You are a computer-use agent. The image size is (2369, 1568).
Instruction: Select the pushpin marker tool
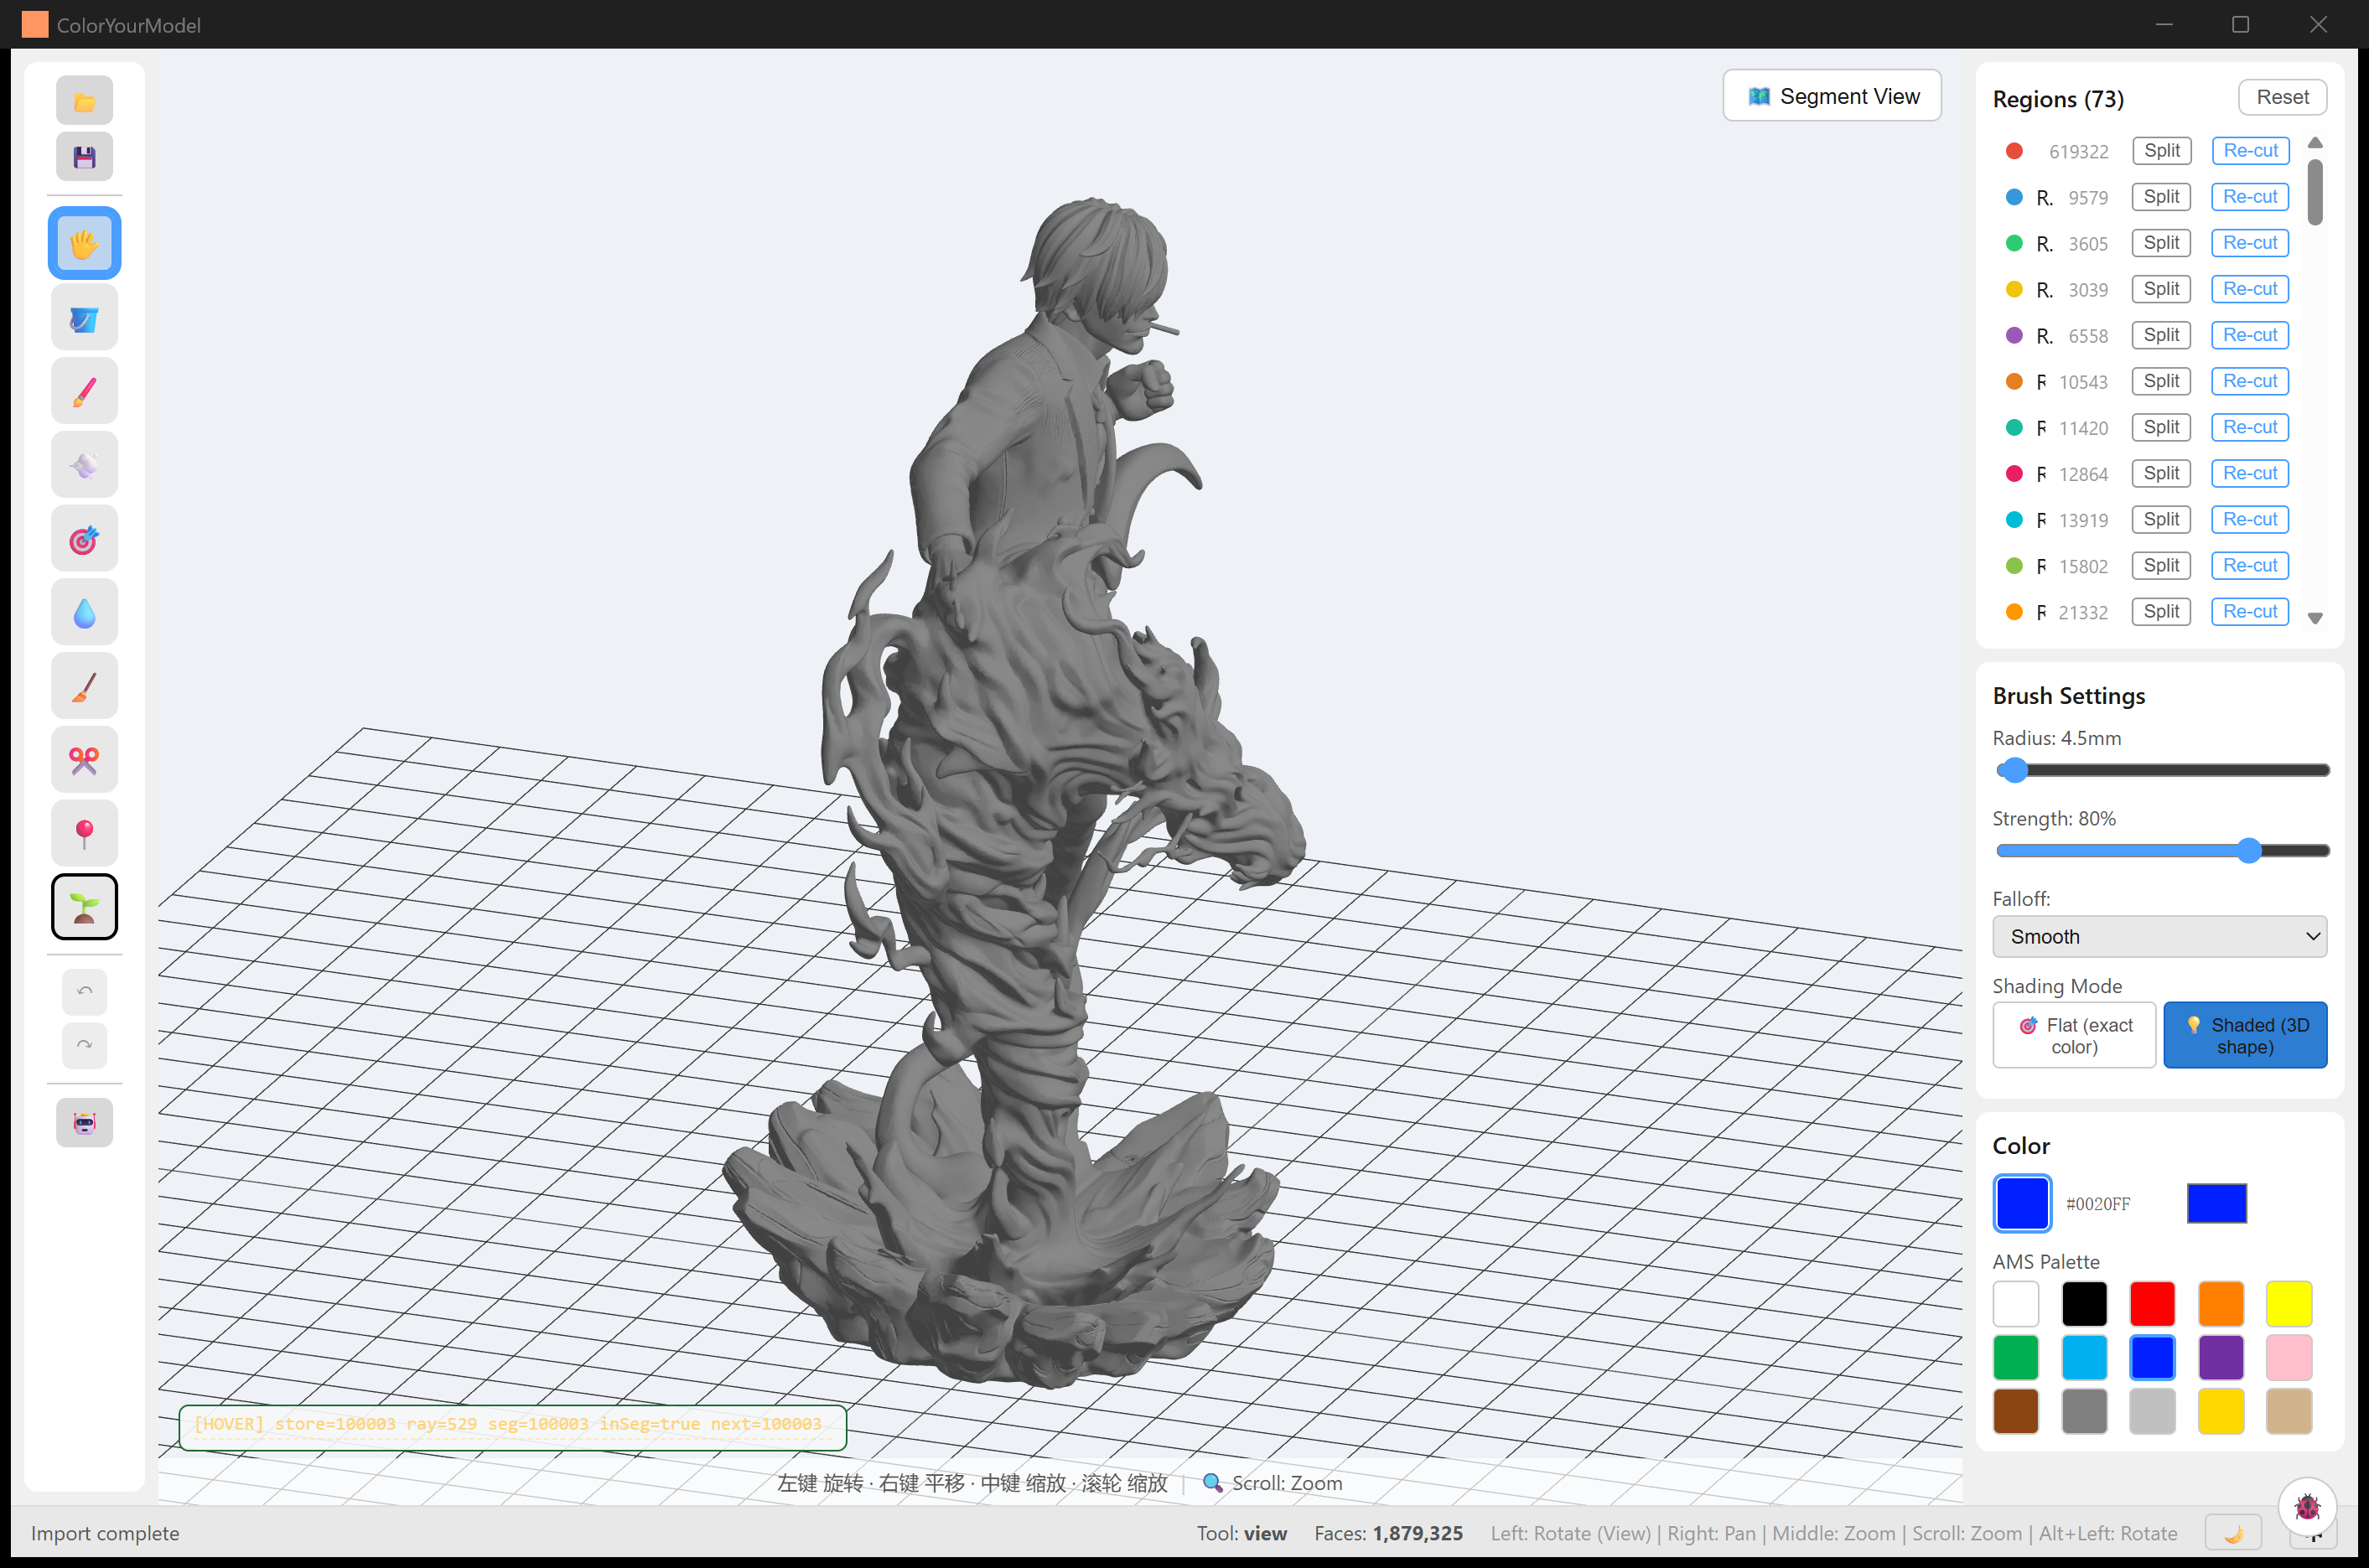84,834
